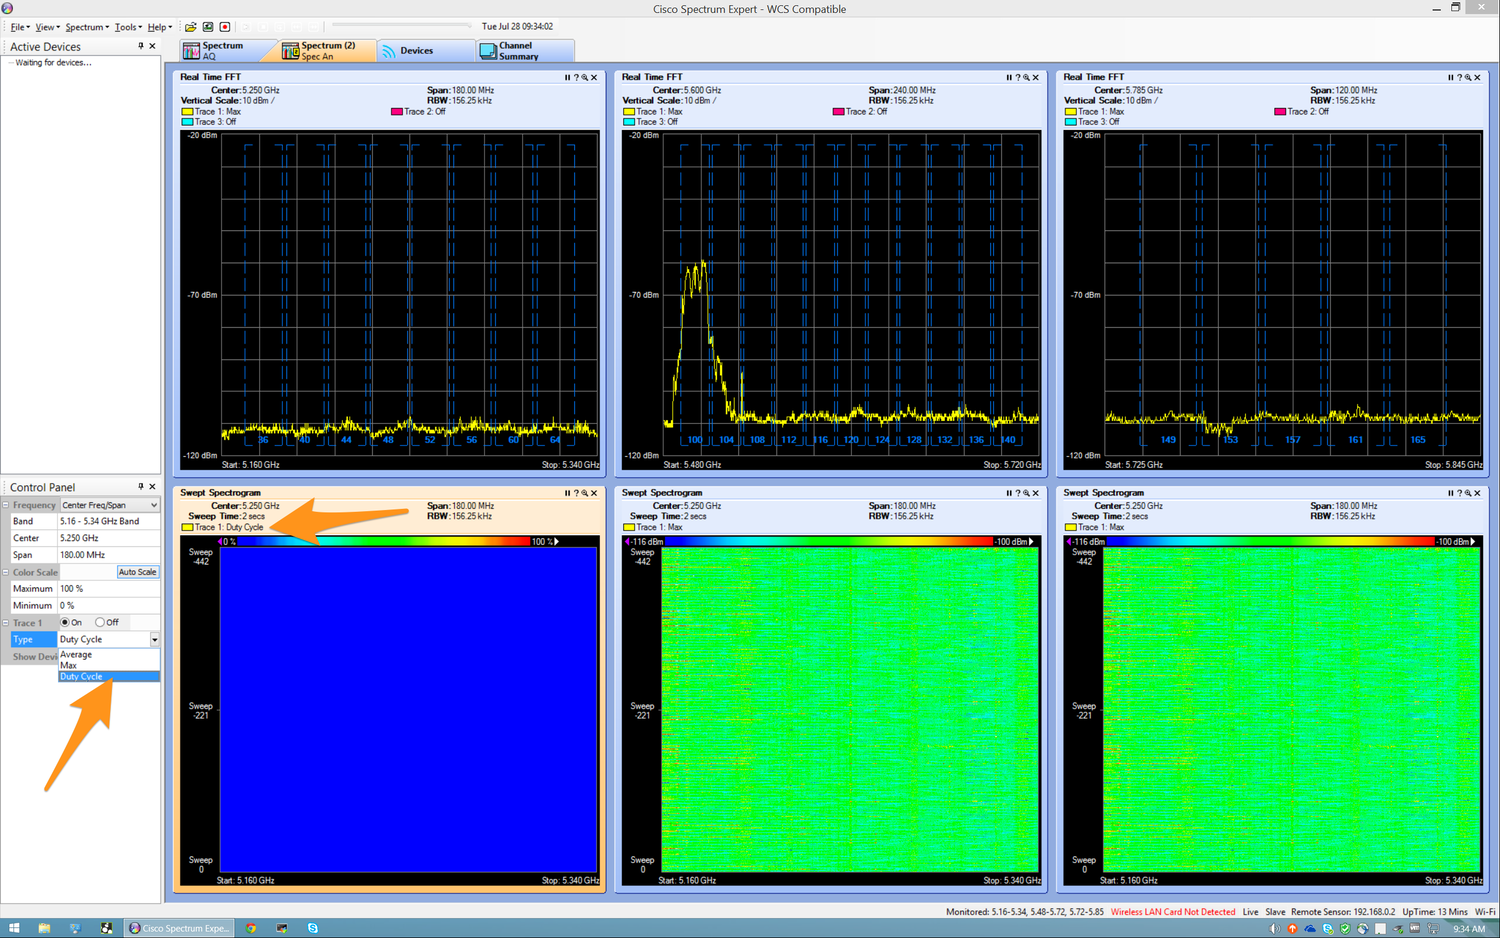Screen dimensions: 1500x938
Task: Click the volume speaker tray icon
Action: 1275,929
